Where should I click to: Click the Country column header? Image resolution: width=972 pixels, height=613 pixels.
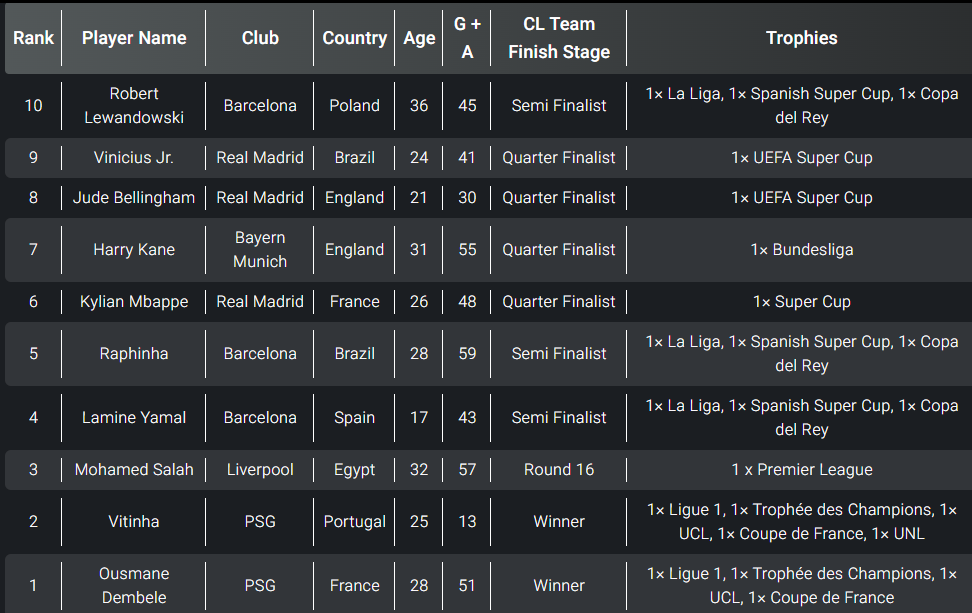tap(355, 38)
